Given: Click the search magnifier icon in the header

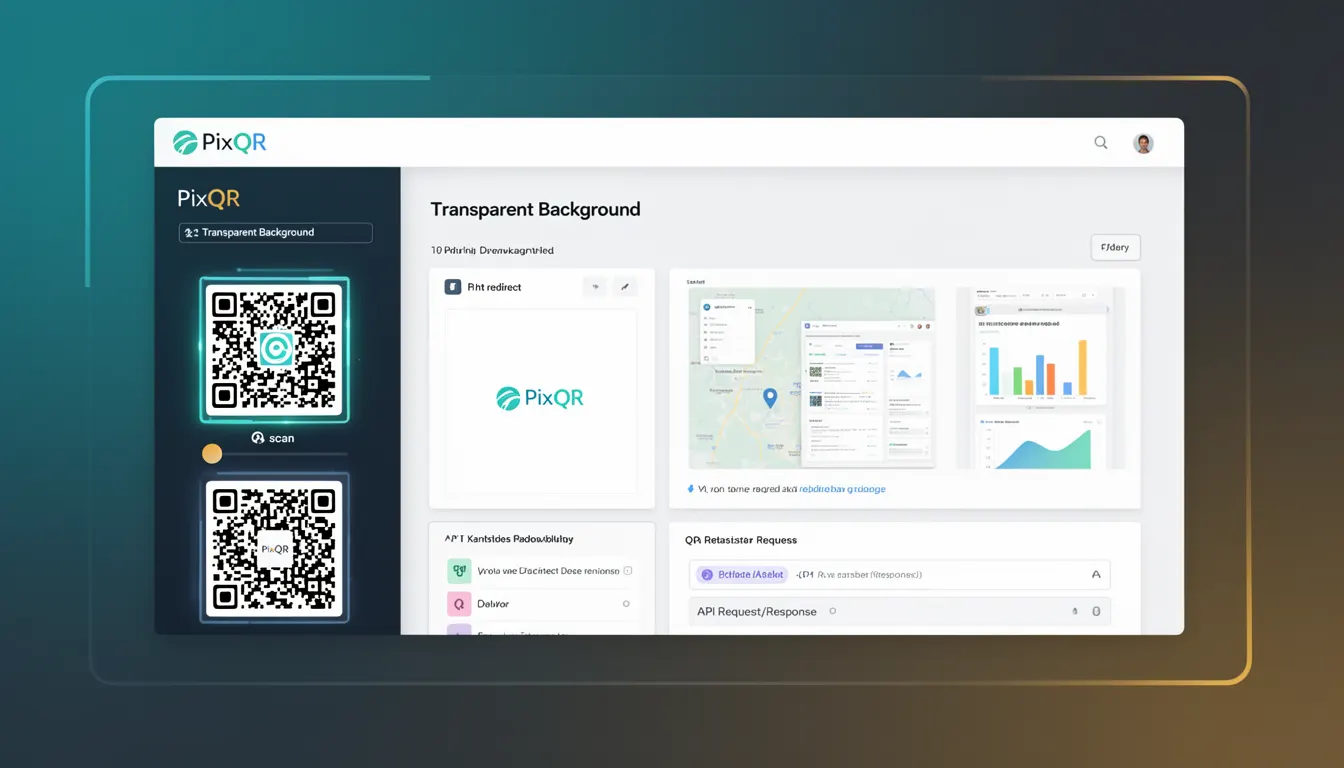Looking at the screenshot, I should coord(1101,143).
